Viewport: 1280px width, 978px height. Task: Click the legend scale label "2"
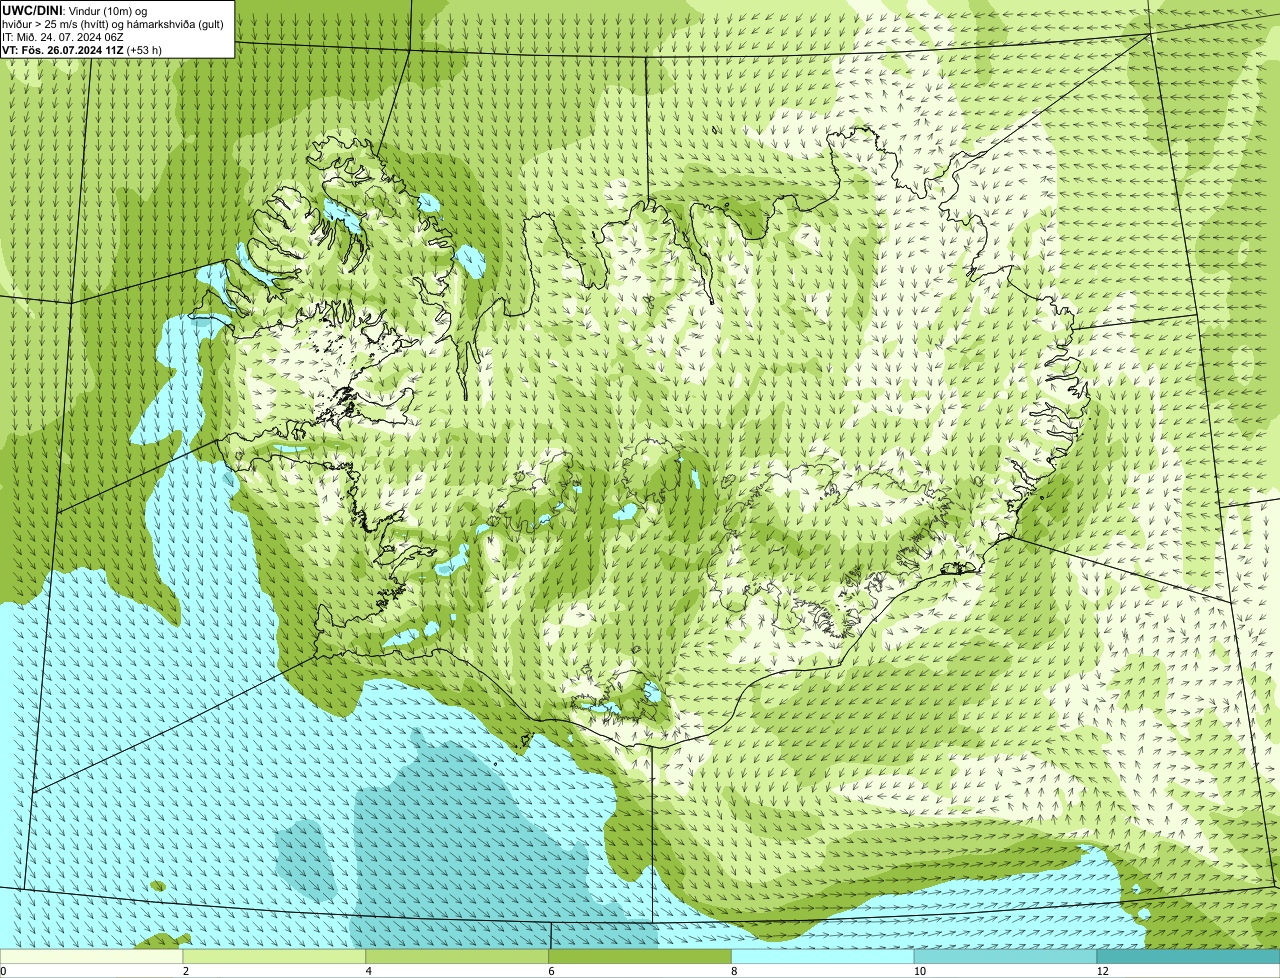pos(185,971)
